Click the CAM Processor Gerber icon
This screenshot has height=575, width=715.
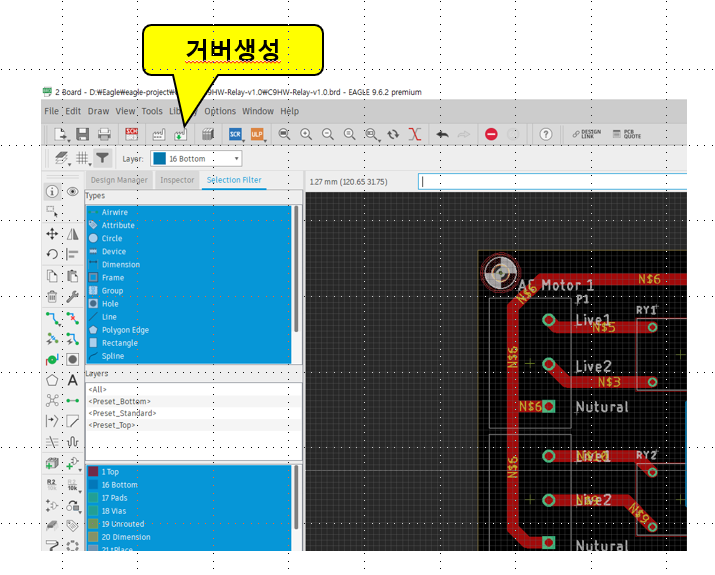click(181, 133)
